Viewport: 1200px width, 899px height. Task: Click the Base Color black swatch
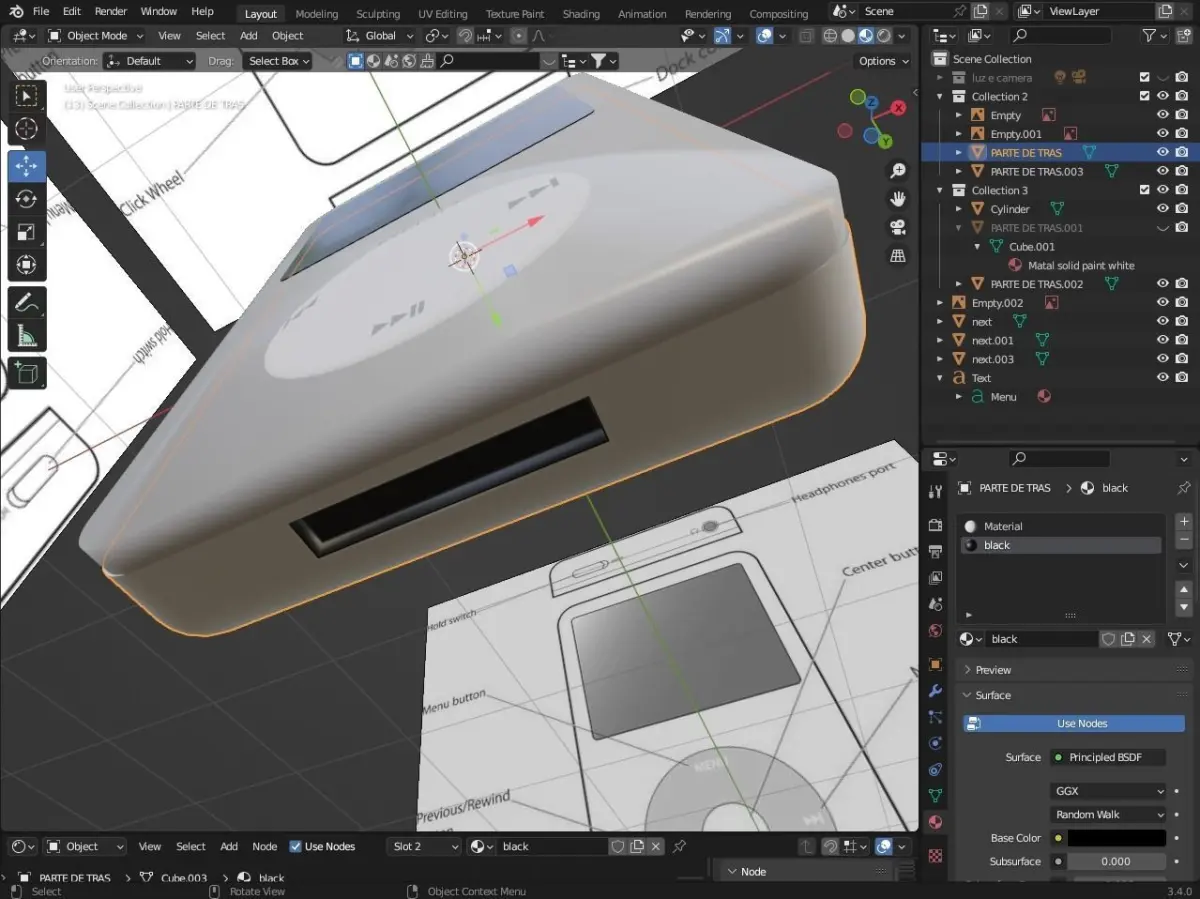(1116, 838)
